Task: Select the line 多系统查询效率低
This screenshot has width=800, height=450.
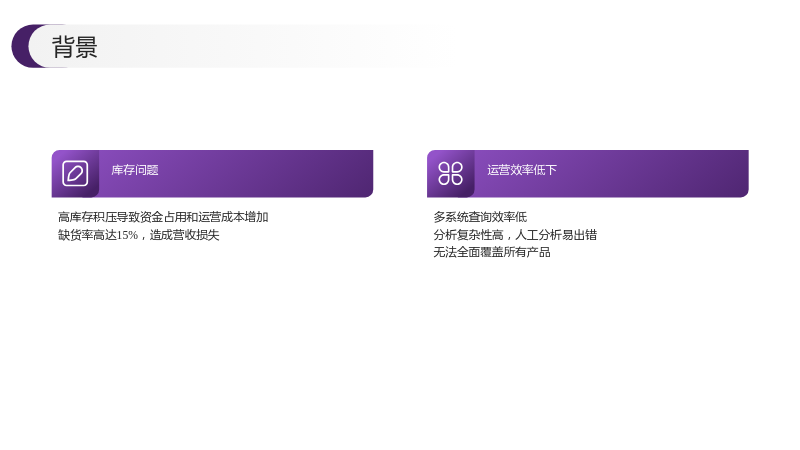Action: click(x=480, y=217)
